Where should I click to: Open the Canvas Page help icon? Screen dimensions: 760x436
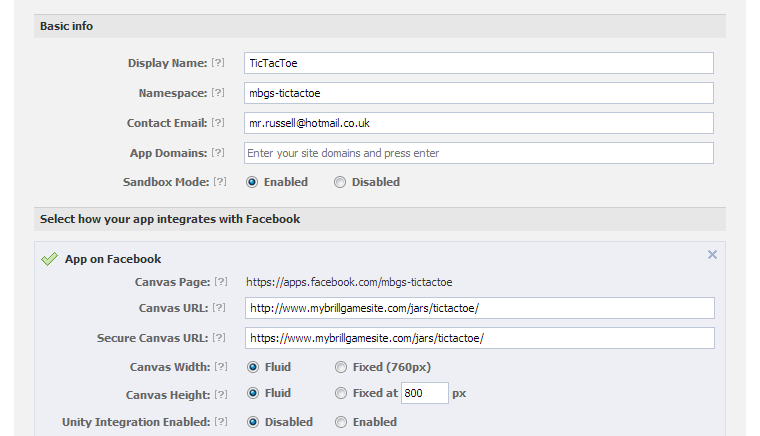[221, 281]
